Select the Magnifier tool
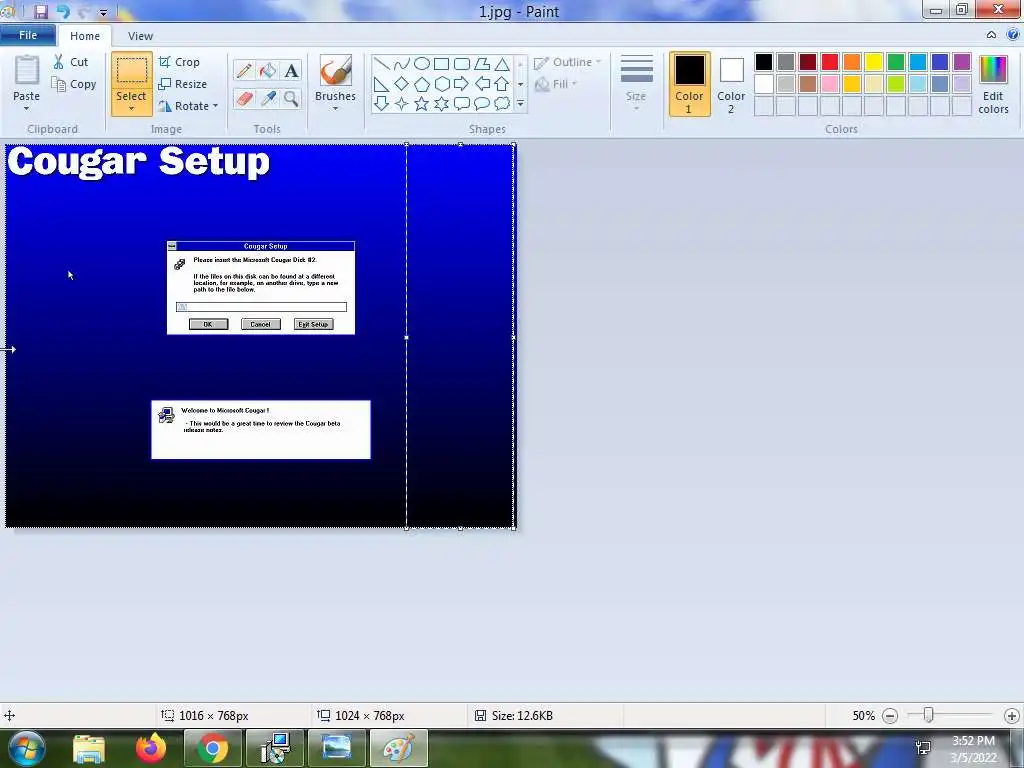 click(291, 99)
